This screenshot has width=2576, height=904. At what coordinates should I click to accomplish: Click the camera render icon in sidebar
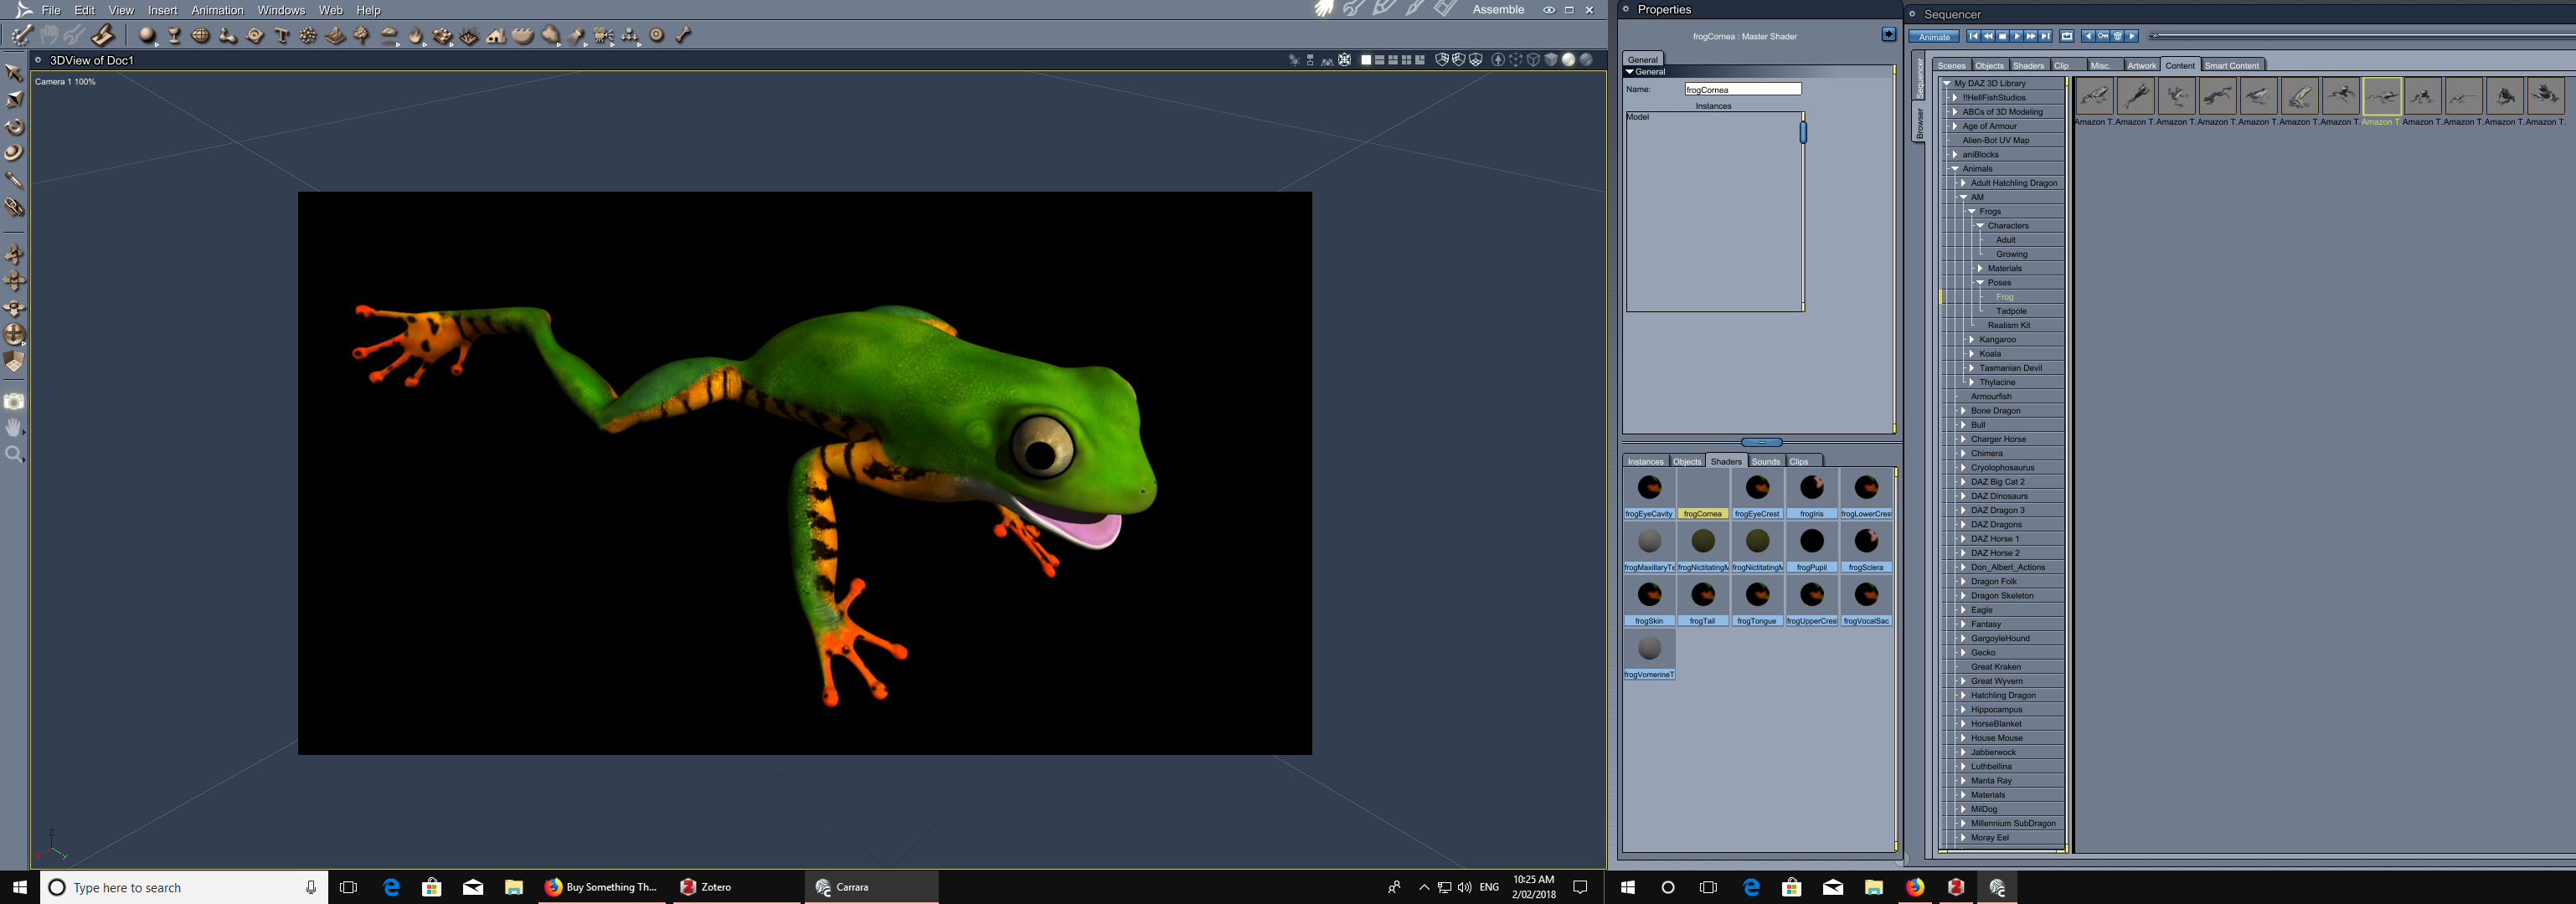click(x=14, y=401)
